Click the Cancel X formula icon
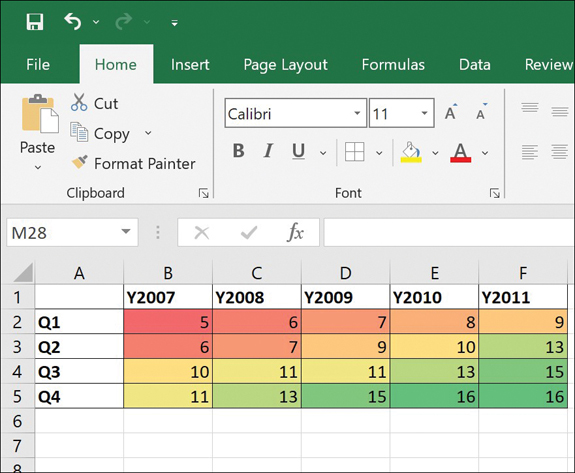 click(202, 232)
